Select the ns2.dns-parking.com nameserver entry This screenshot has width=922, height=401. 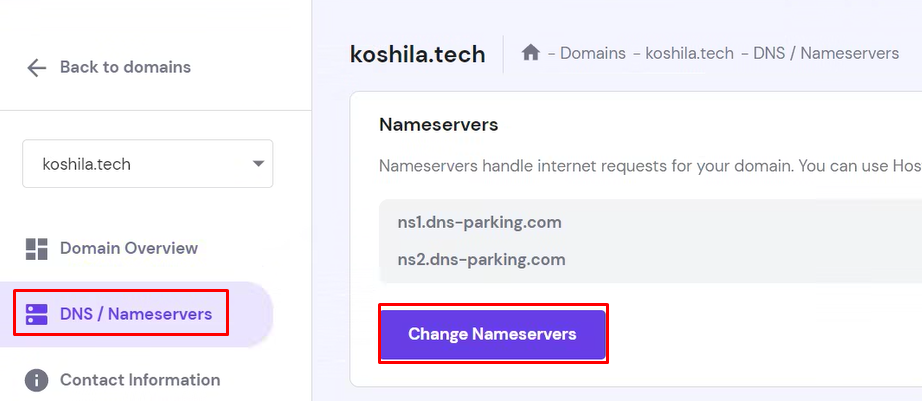coord(481,259)
